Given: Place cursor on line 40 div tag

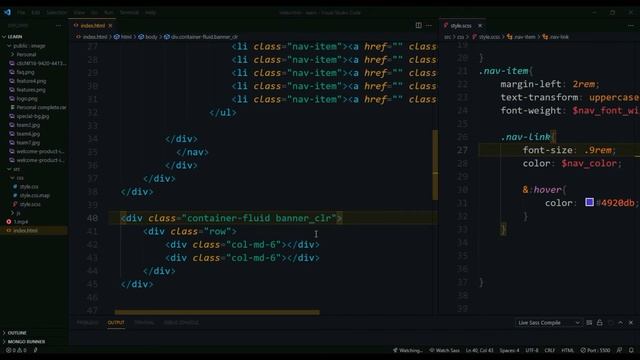Looking at the screenshot, I should tap(231, 218).
